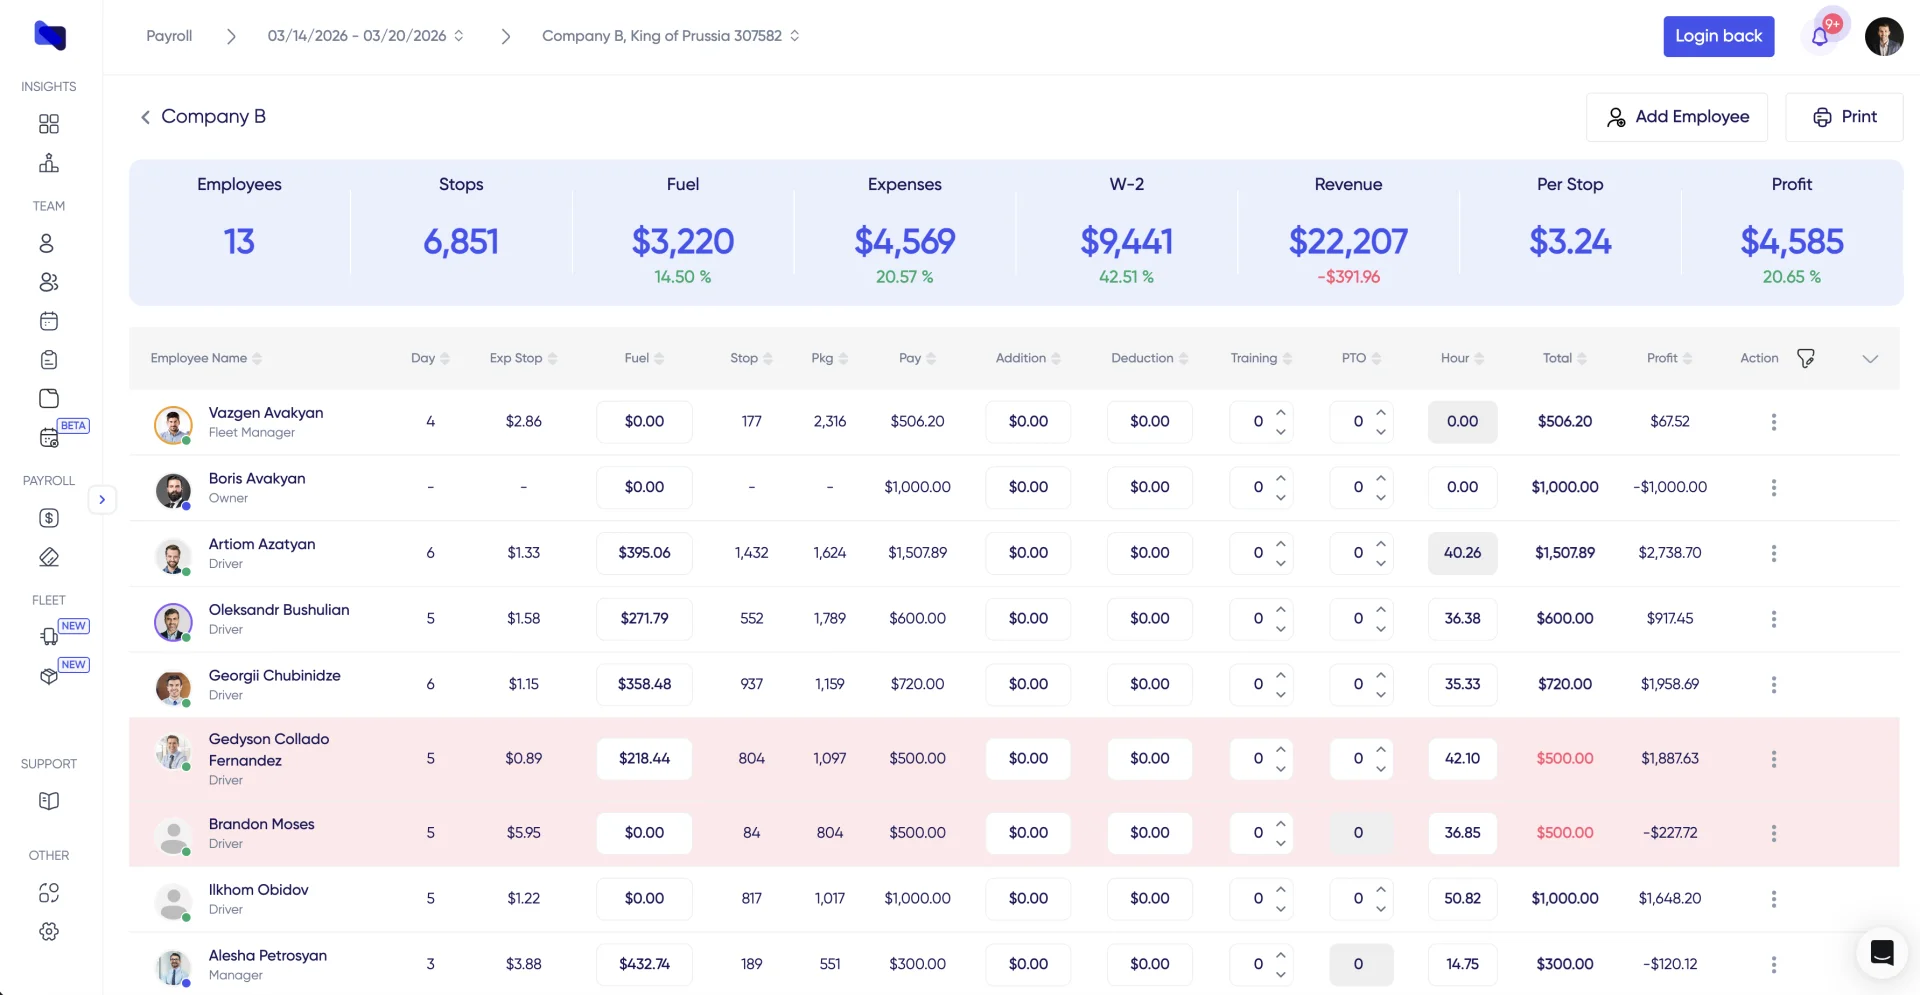Click the settings gear in the Other section
Viewport: 1920px width, 995px height.
[x=48, y=931]
